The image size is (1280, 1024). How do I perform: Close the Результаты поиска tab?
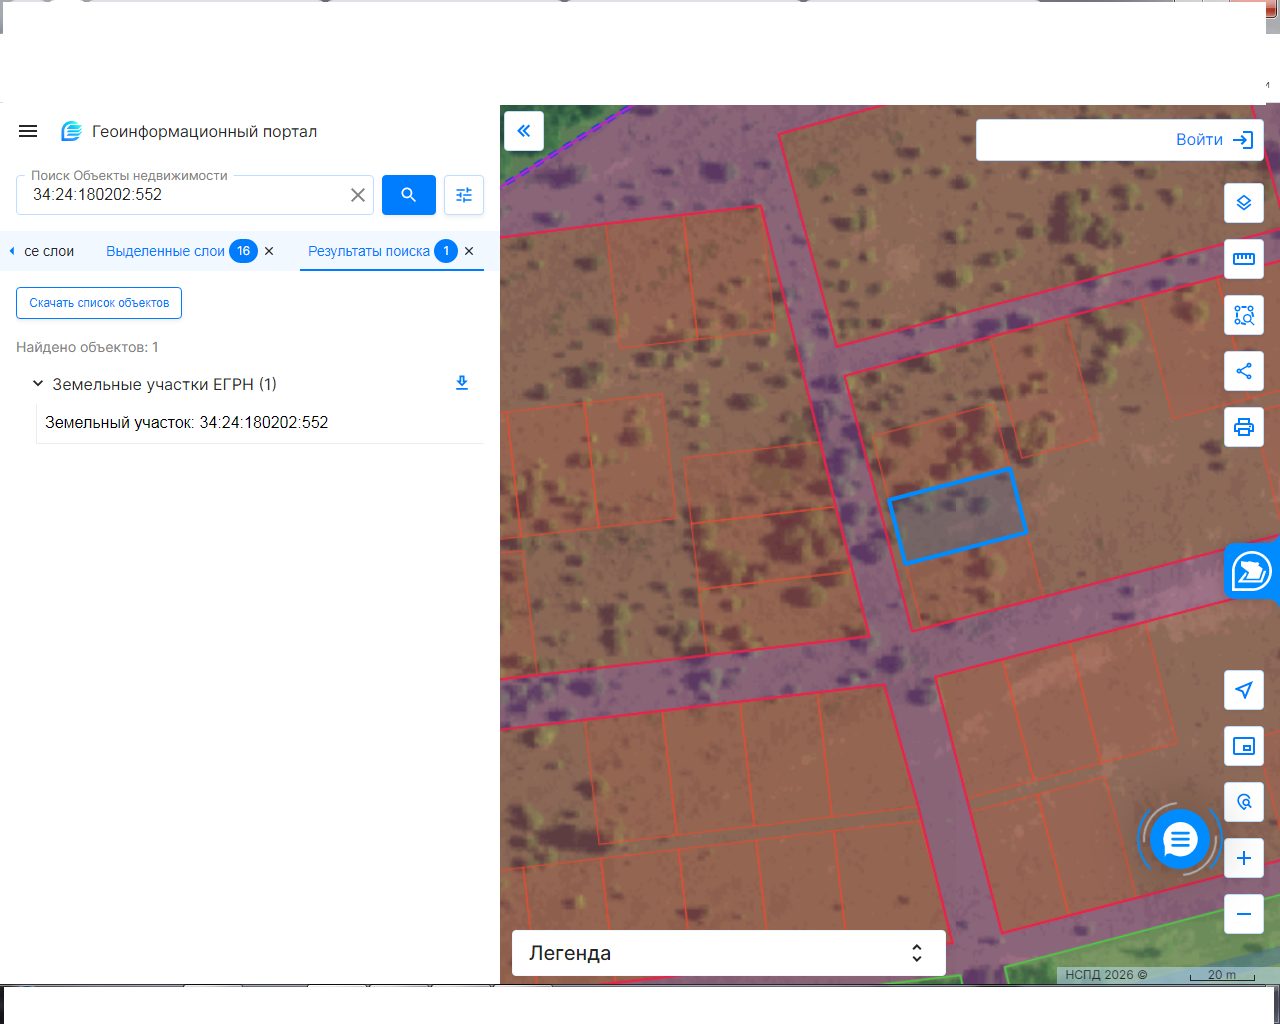tap(469, 251)
